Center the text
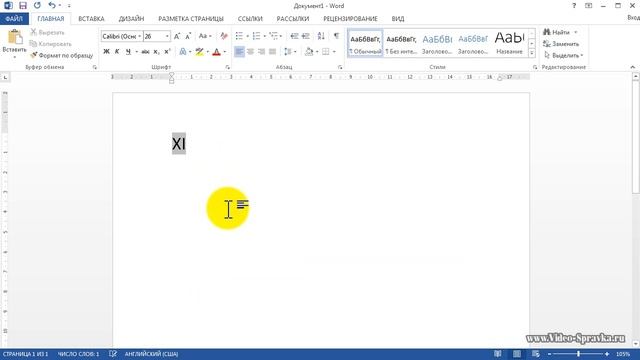640x360 pixels. [250, 51]
